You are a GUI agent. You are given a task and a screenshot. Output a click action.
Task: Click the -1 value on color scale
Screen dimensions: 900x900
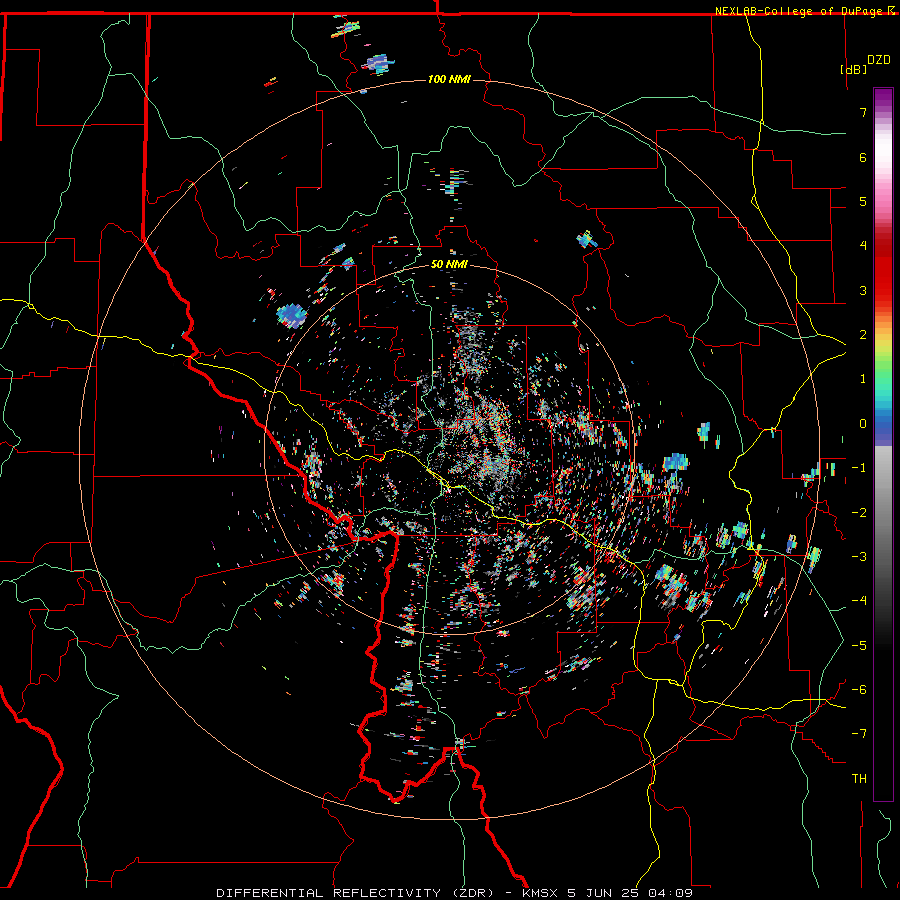[x=859, y=468]
